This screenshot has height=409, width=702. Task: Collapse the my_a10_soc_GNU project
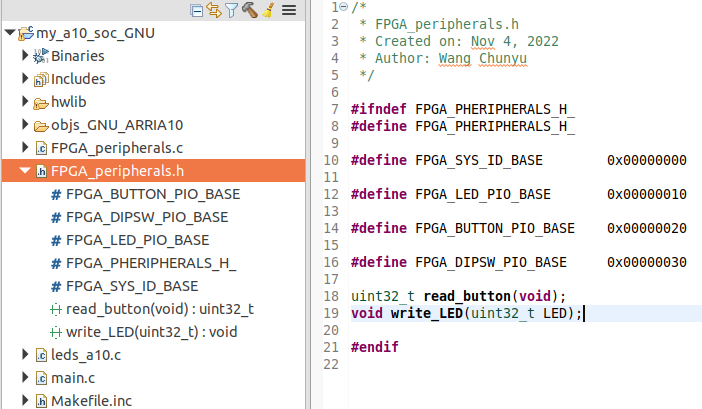(10, 32)
